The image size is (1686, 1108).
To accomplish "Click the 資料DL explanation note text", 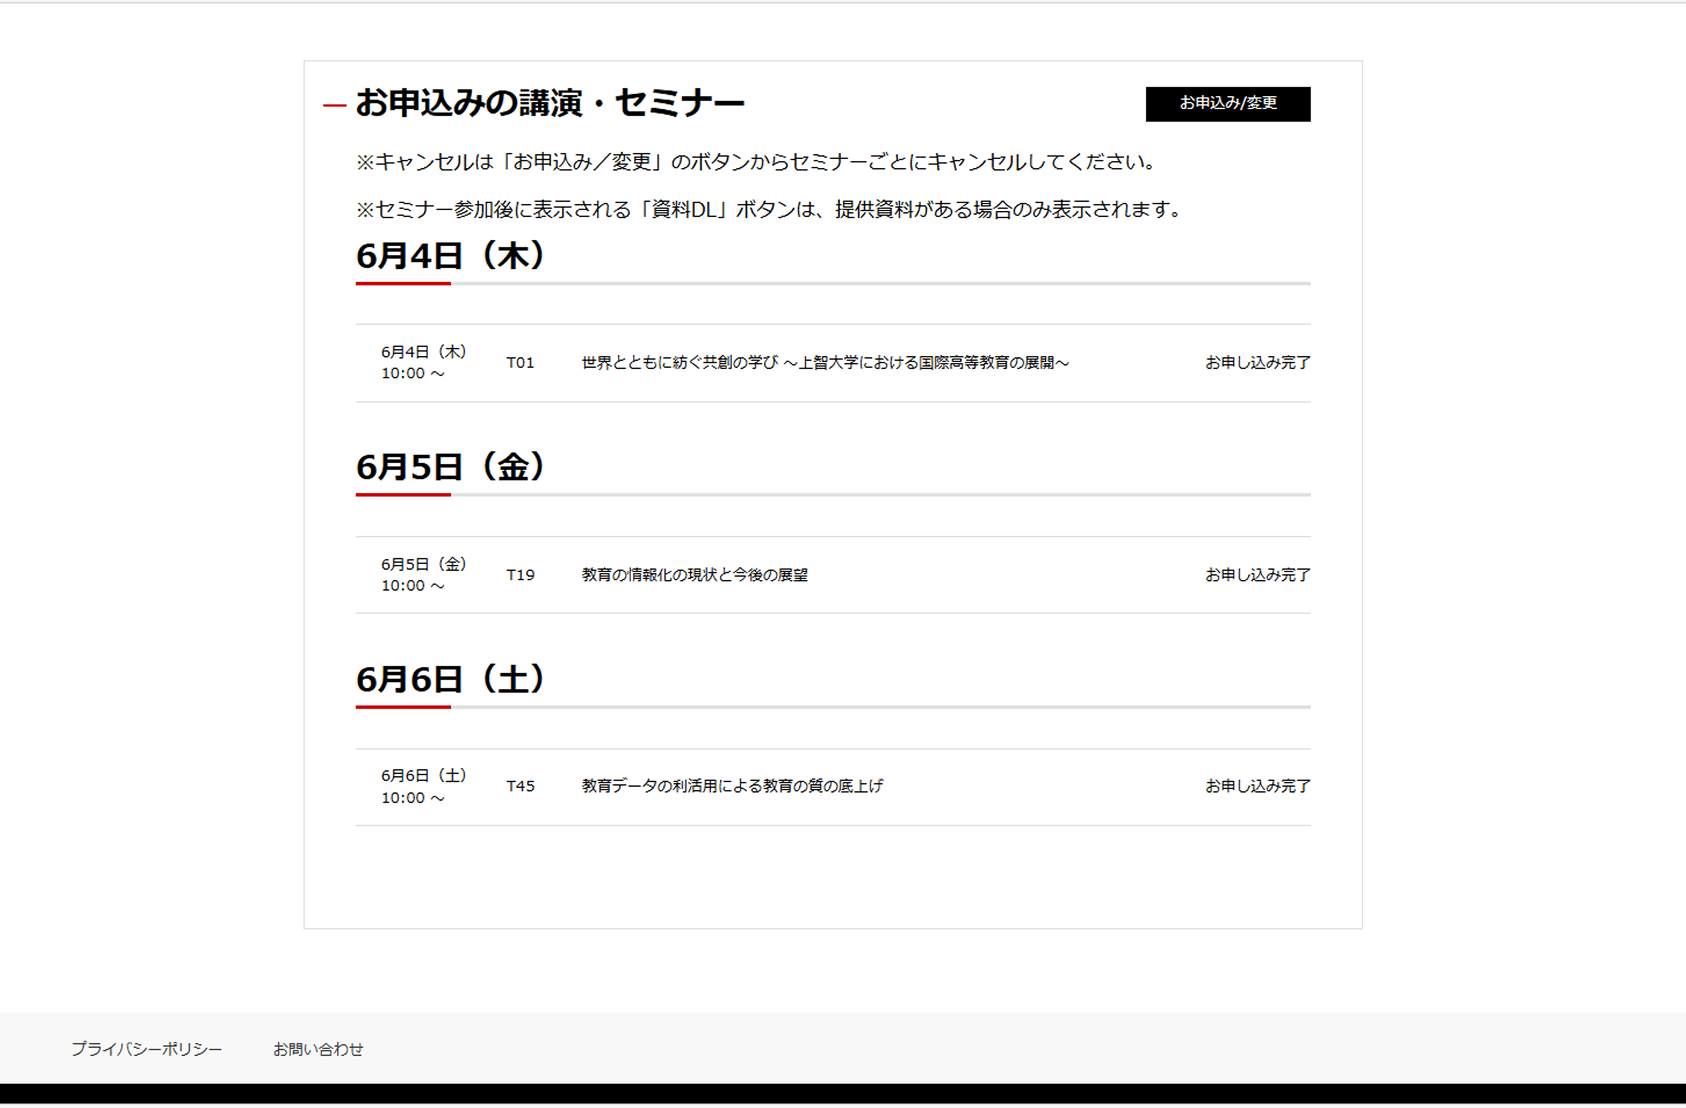I will click(x=768, y=210).
